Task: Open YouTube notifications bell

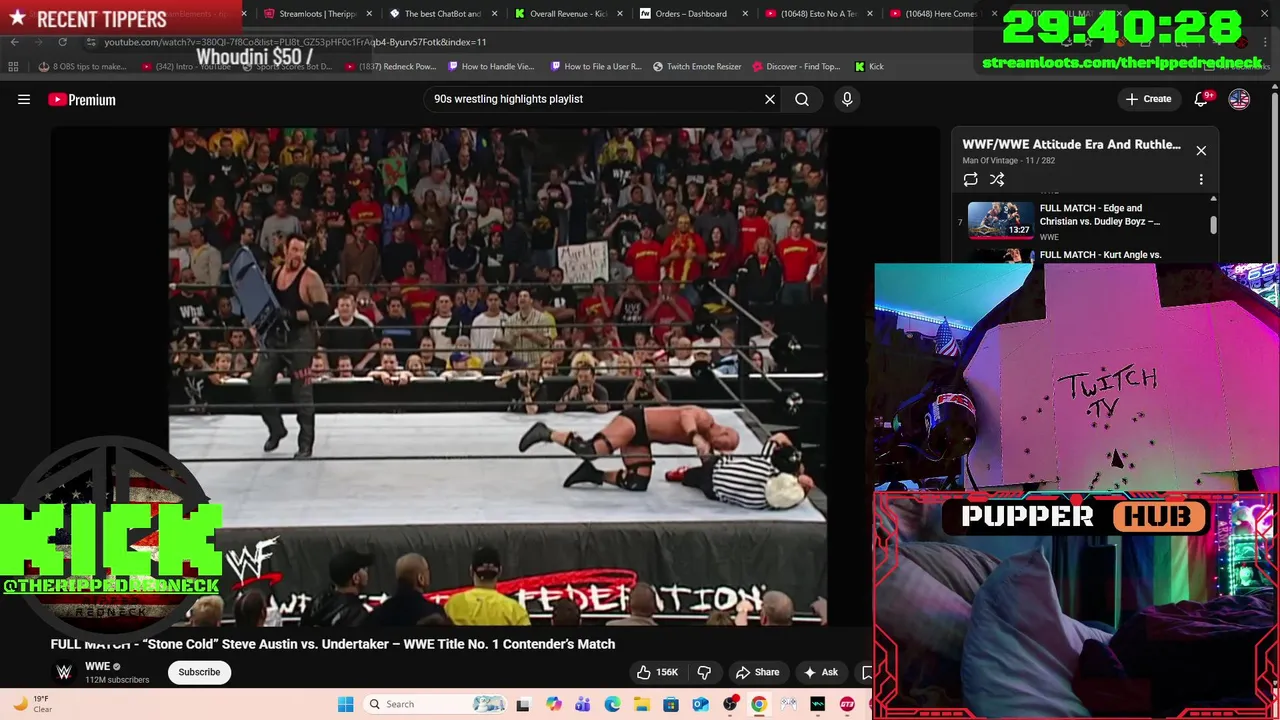Action: tap(1201, 99)
